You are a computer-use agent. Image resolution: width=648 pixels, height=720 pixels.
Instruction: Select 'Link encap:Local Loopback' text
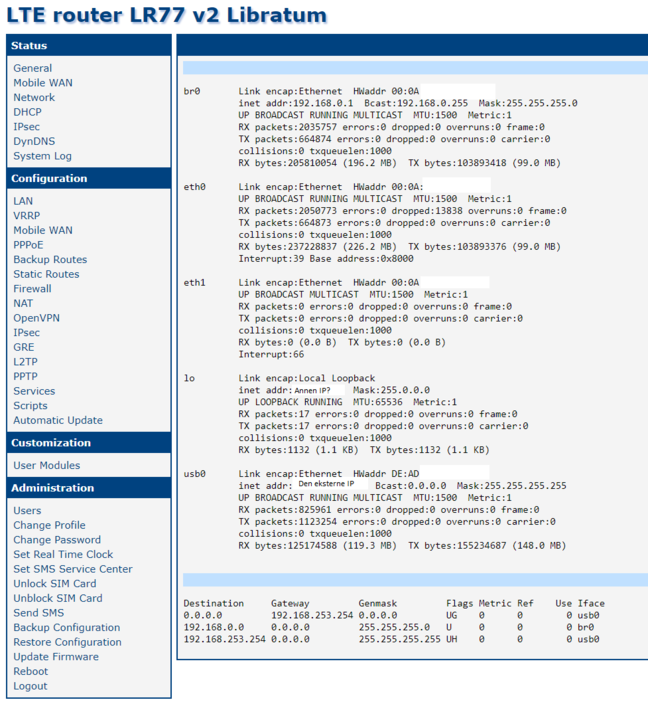(307, 378)
